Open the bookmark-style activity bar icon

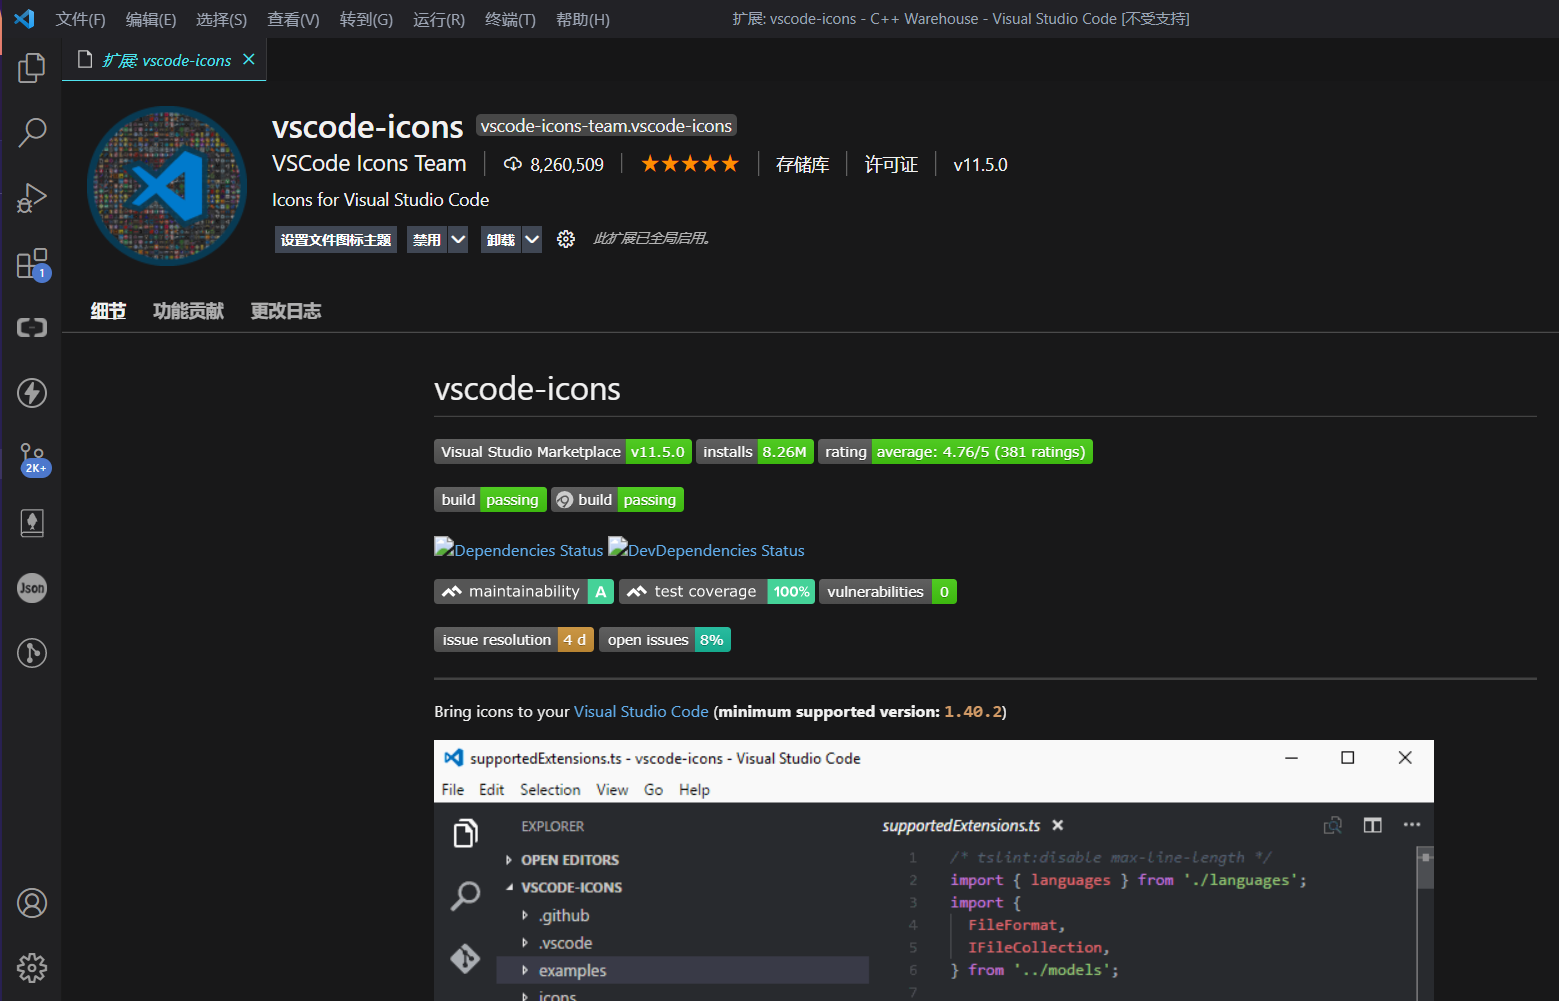32,523
